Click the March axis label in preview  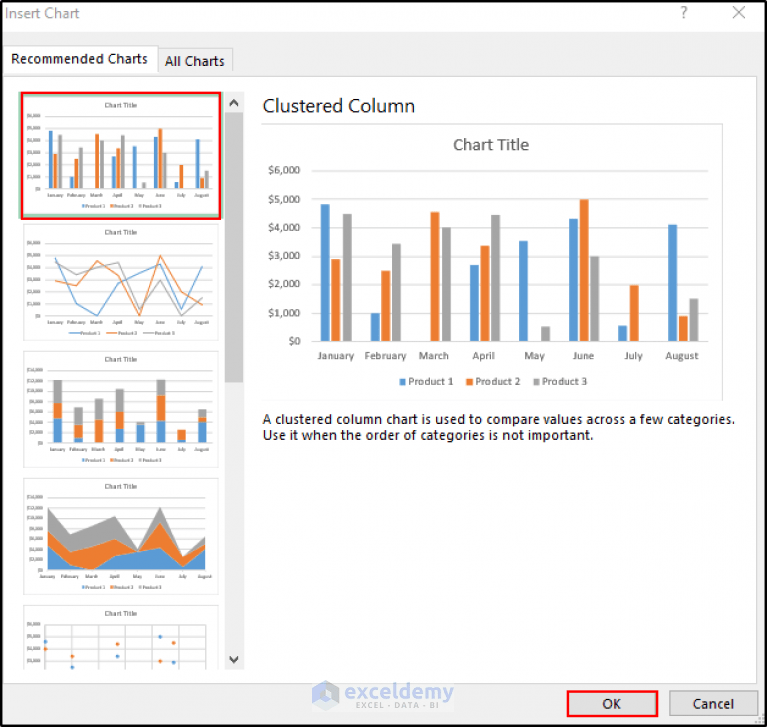point(433,356)
